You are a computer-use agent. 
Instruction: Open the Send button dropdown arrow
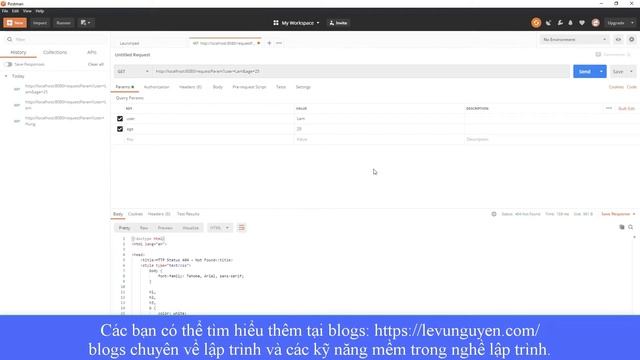click(601, 71)
